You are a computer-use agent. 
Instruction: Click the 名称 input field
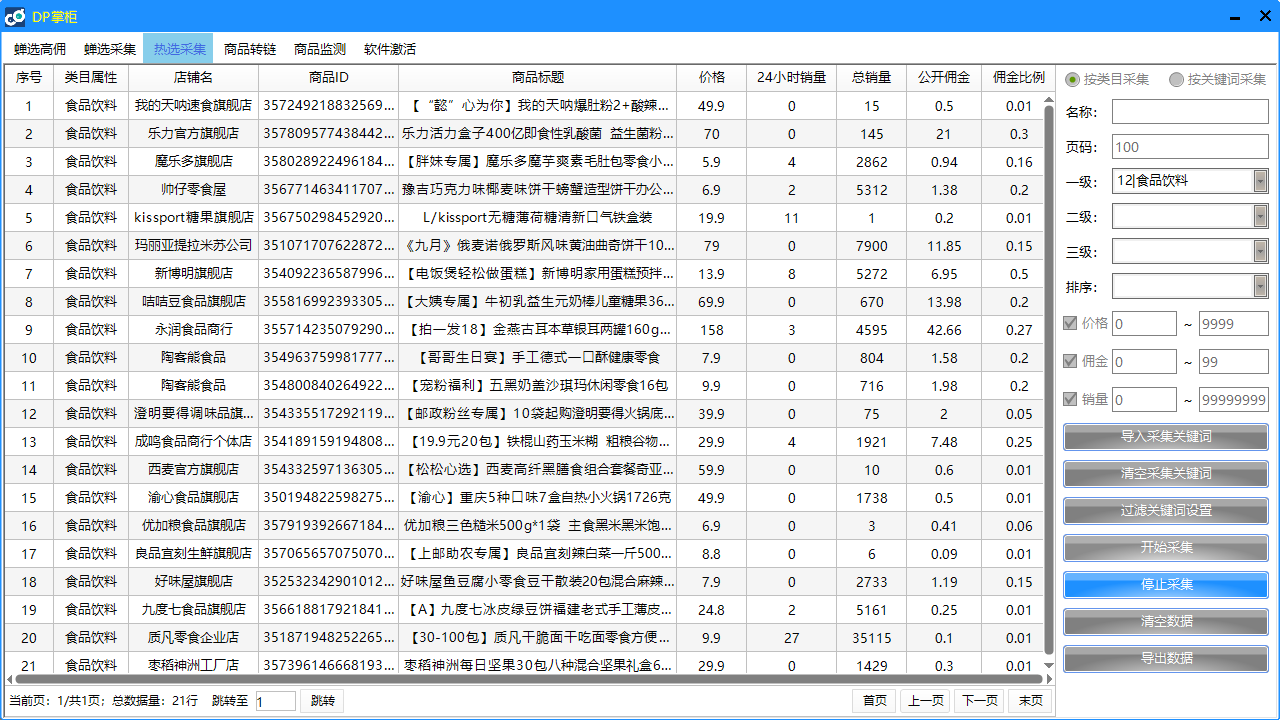point(1190,111)
